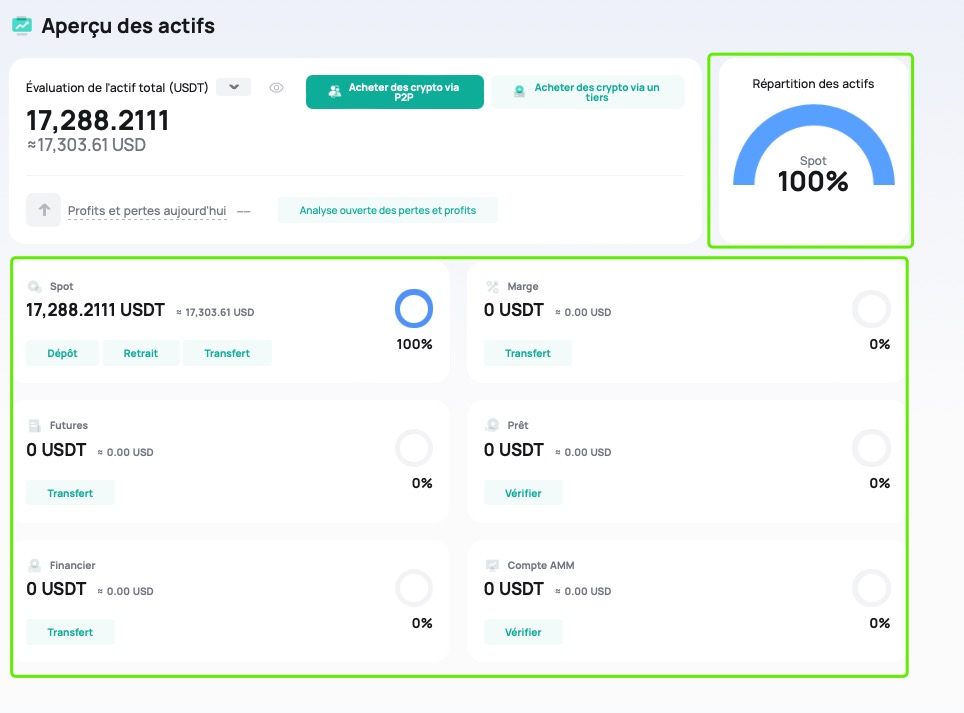Click the blue Spot 100% gauge arc
Image resolution: width=964 pixels, height=713 pixels.
pyautogui.click(x=756, y=146)
